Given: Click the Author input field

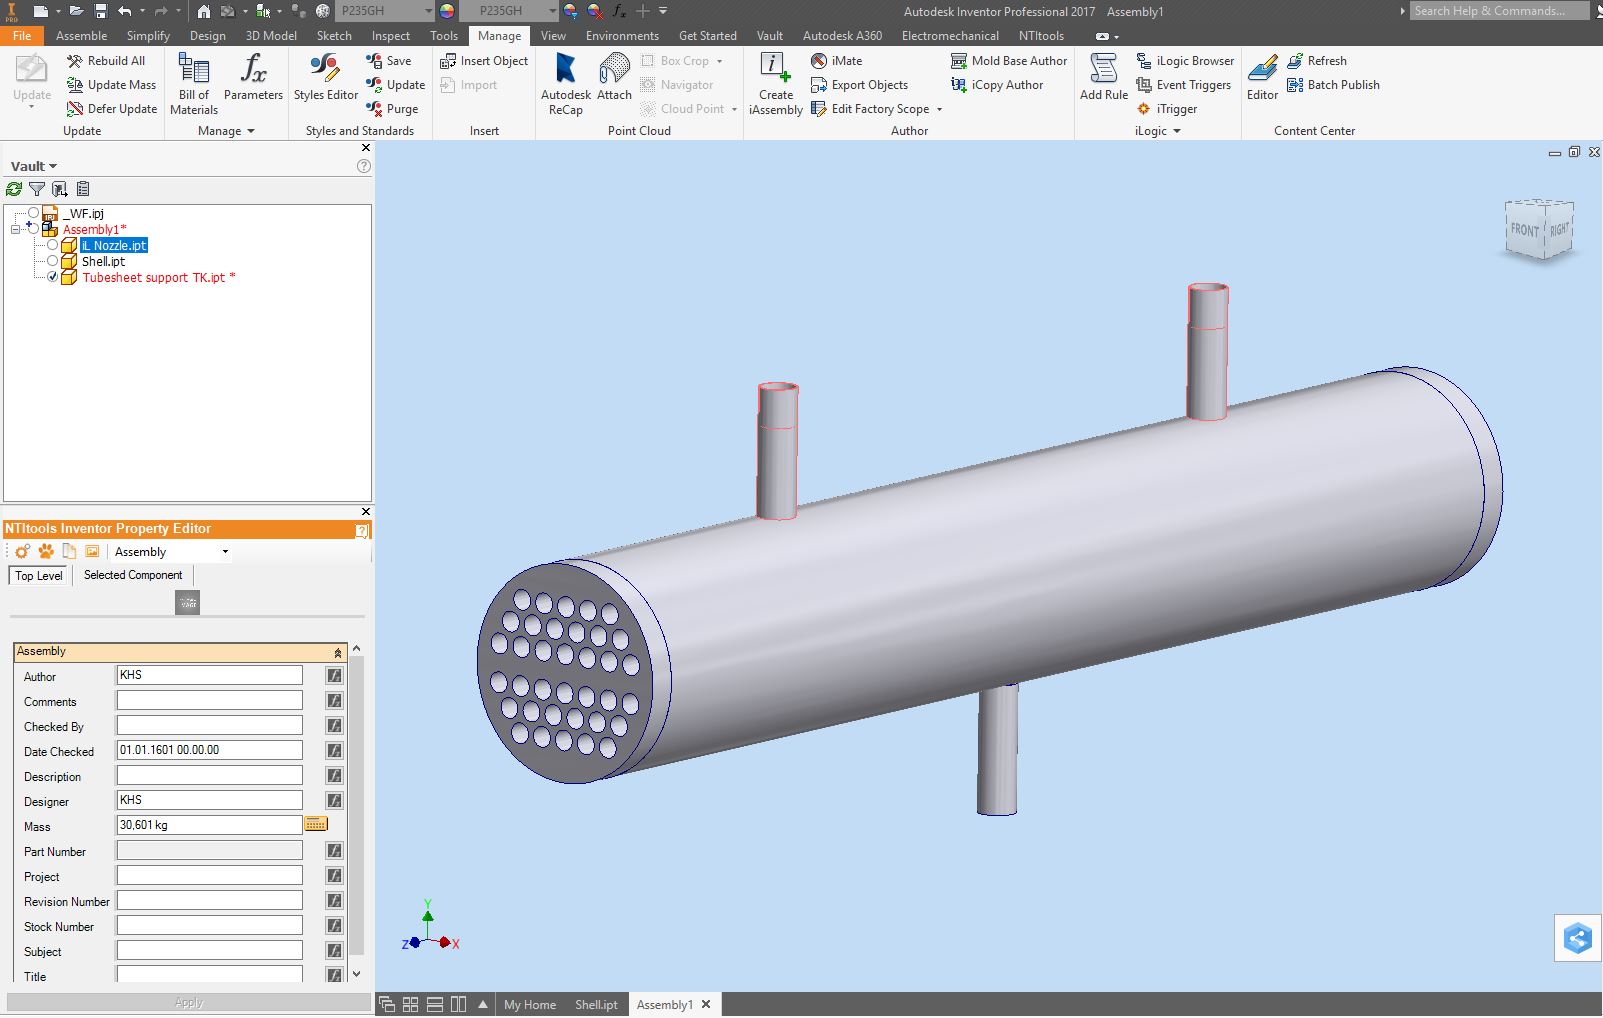Looking at the screenshot, I should 209,676.
